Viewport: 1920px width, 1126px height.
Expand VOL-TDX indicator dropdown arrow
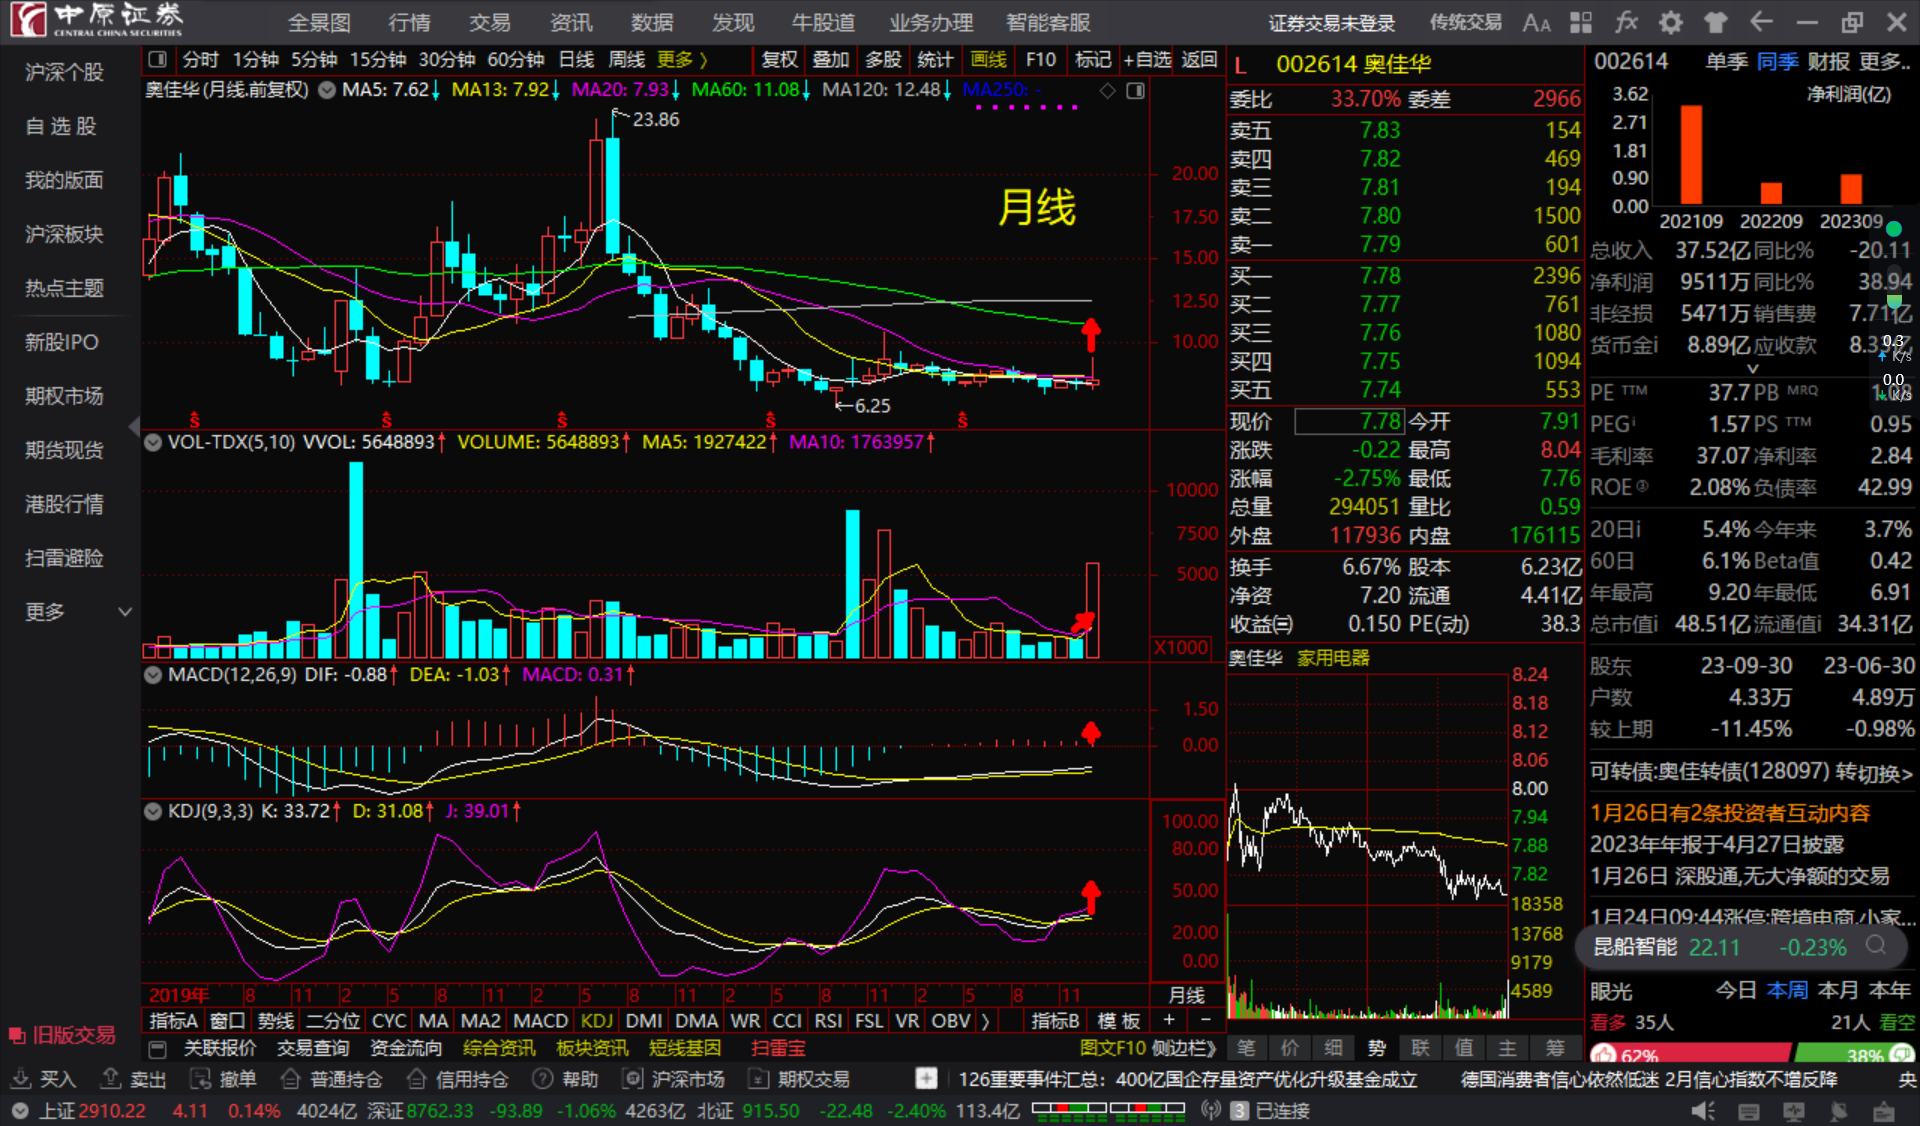point(153,442)
